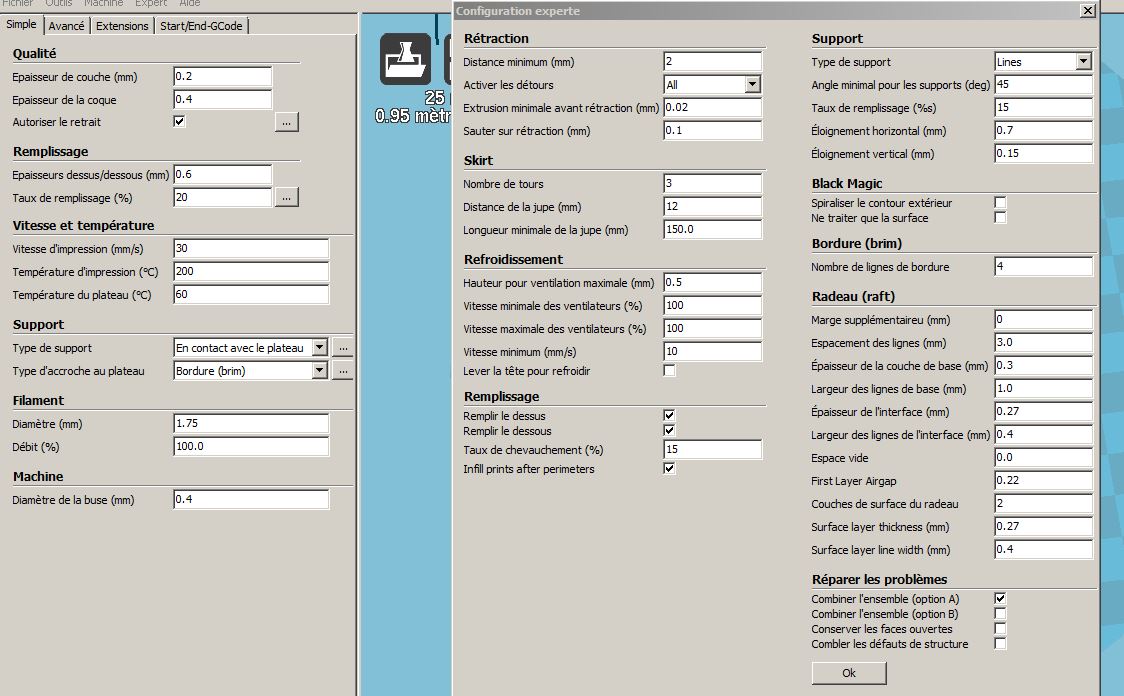Expand 'En contact avec le plateau' support dropdown
1124x696 pixels.
(319, 348)
